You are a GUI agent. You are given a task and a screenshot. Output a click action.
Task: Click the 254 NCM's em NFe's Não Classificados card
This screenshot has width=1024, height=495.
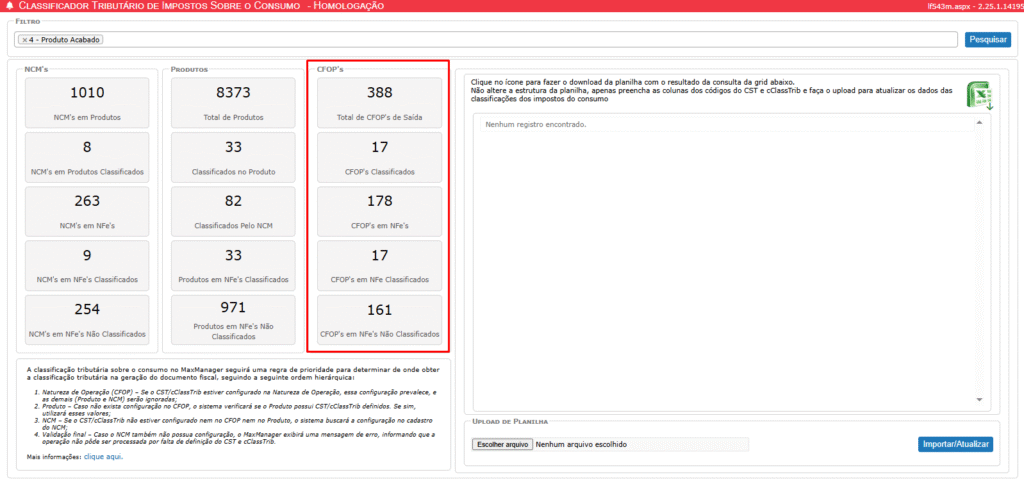[87, 319]
